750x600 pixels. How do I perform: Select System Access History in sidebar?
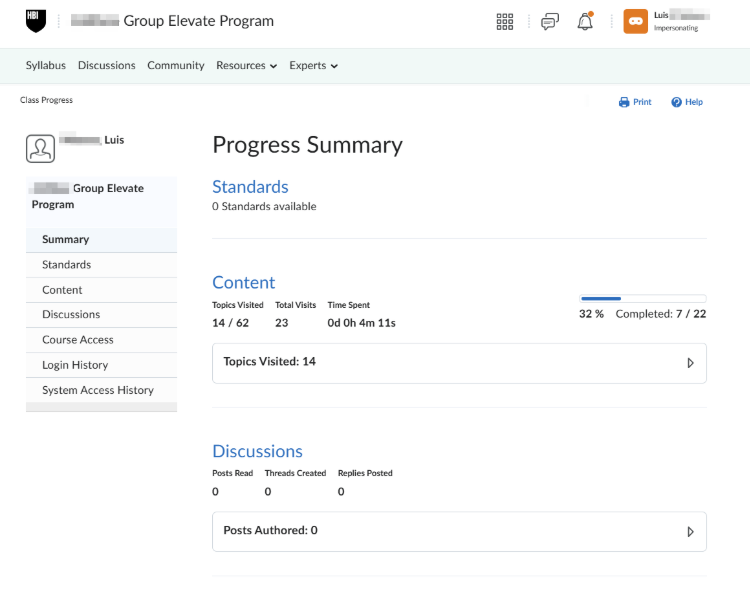point(101,390)
